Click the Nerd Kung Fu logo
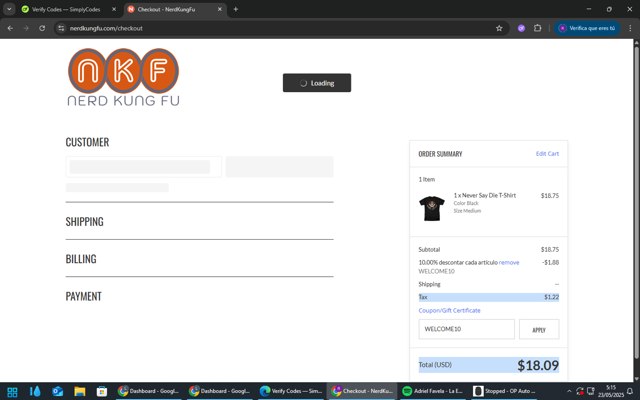 [123, 77]
